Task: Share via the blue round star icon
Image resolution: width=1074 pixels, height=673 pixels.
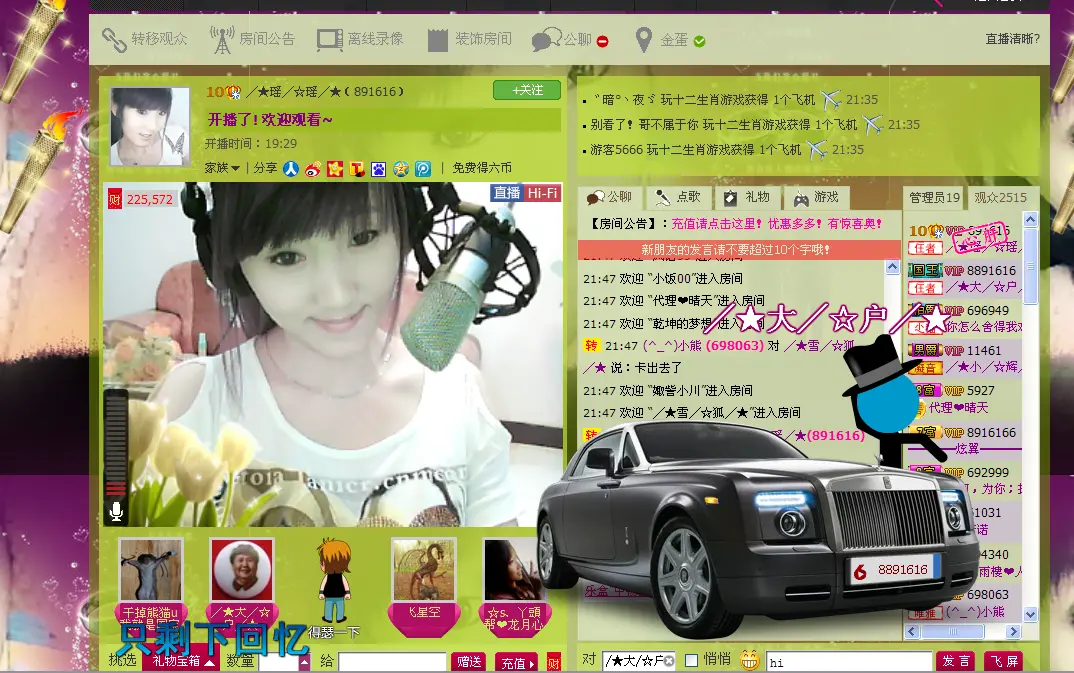Action: point(401,168)
